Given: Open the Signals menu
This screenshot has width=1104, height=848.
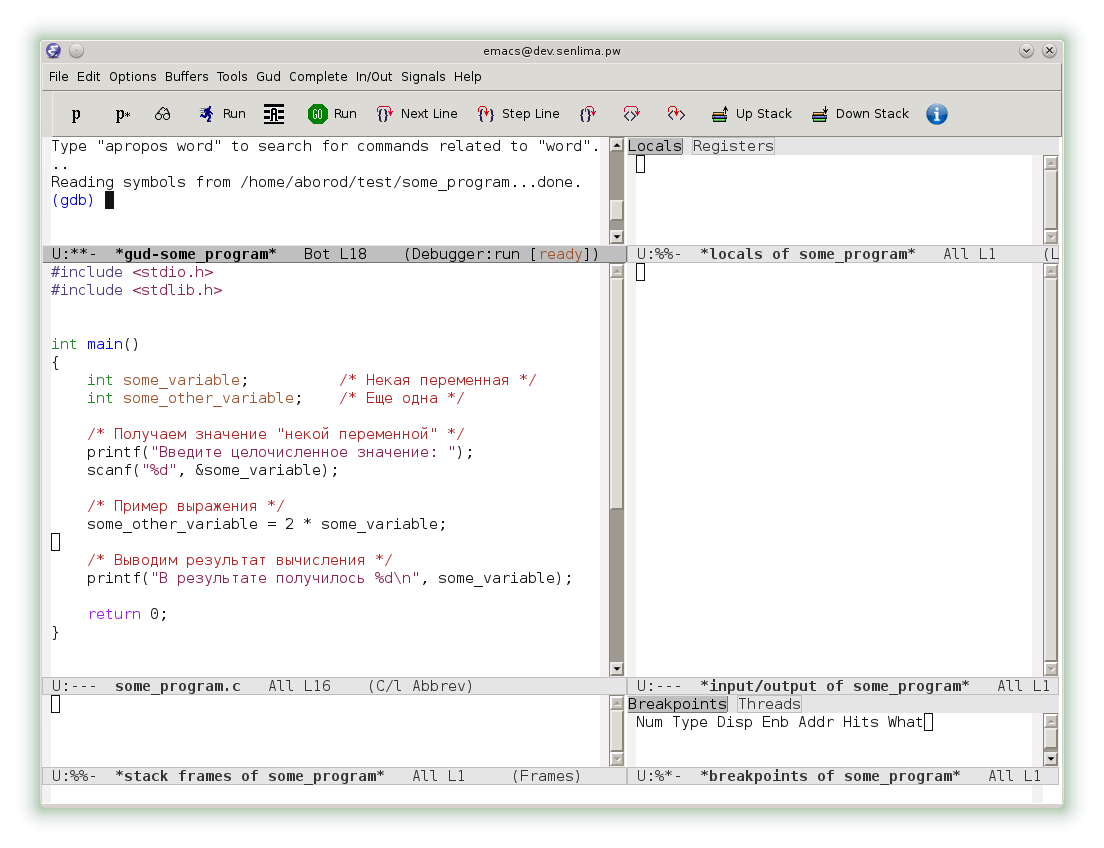Looking at the screenshot, I should point(423,77).
